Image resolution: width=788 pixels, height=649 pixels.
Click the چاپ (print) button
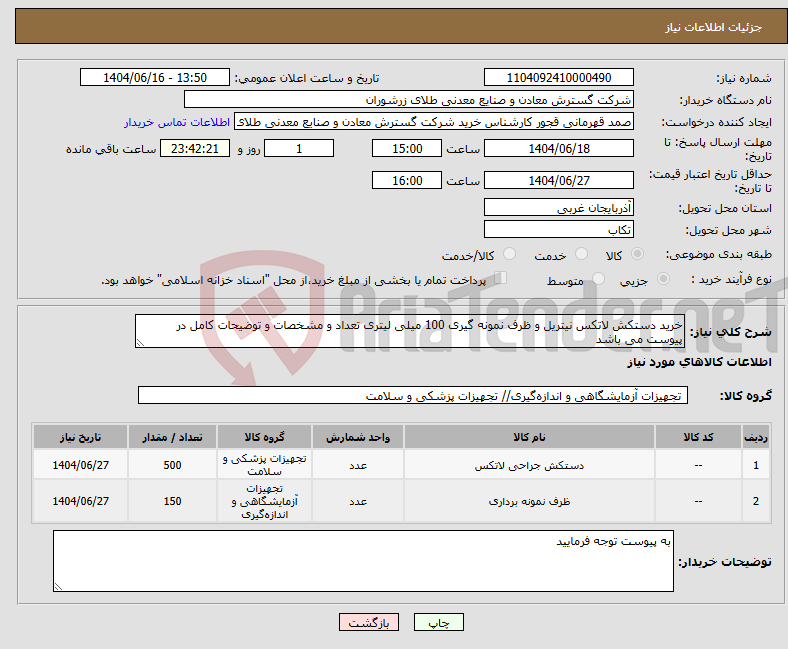coord(438,622)
